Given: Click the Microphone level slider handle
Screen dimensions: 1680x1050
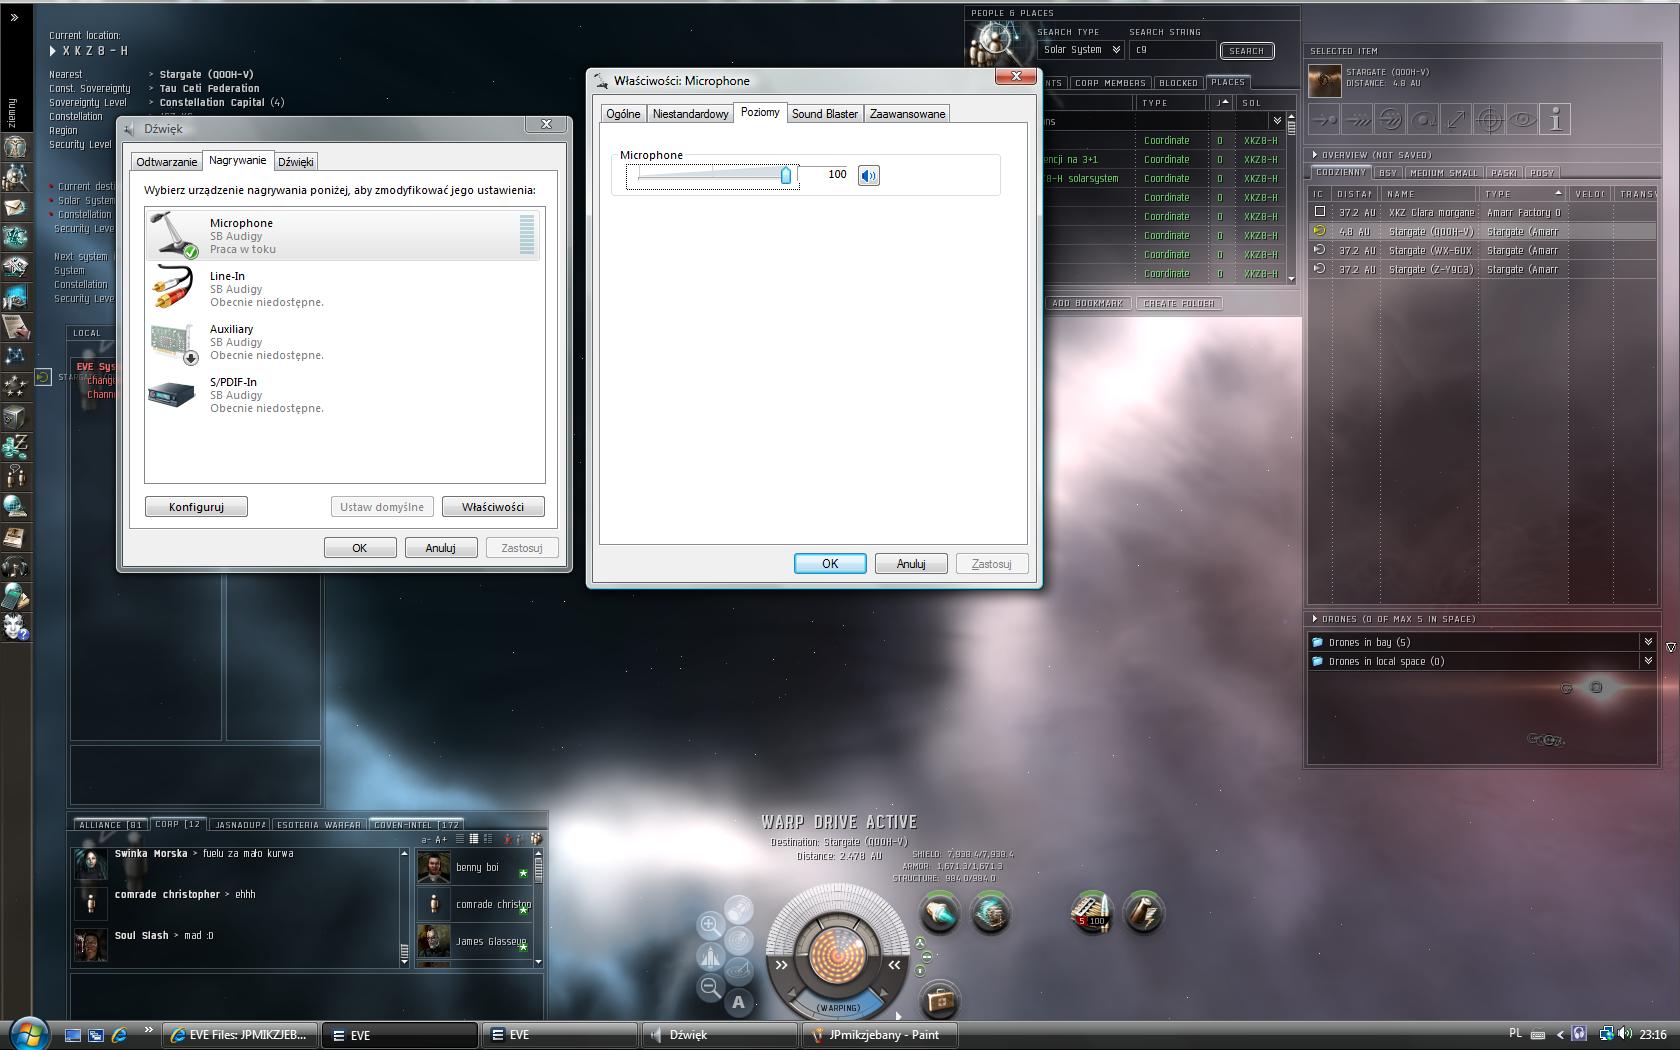Looking at the screenshot, I should click(x=786, y=175).
